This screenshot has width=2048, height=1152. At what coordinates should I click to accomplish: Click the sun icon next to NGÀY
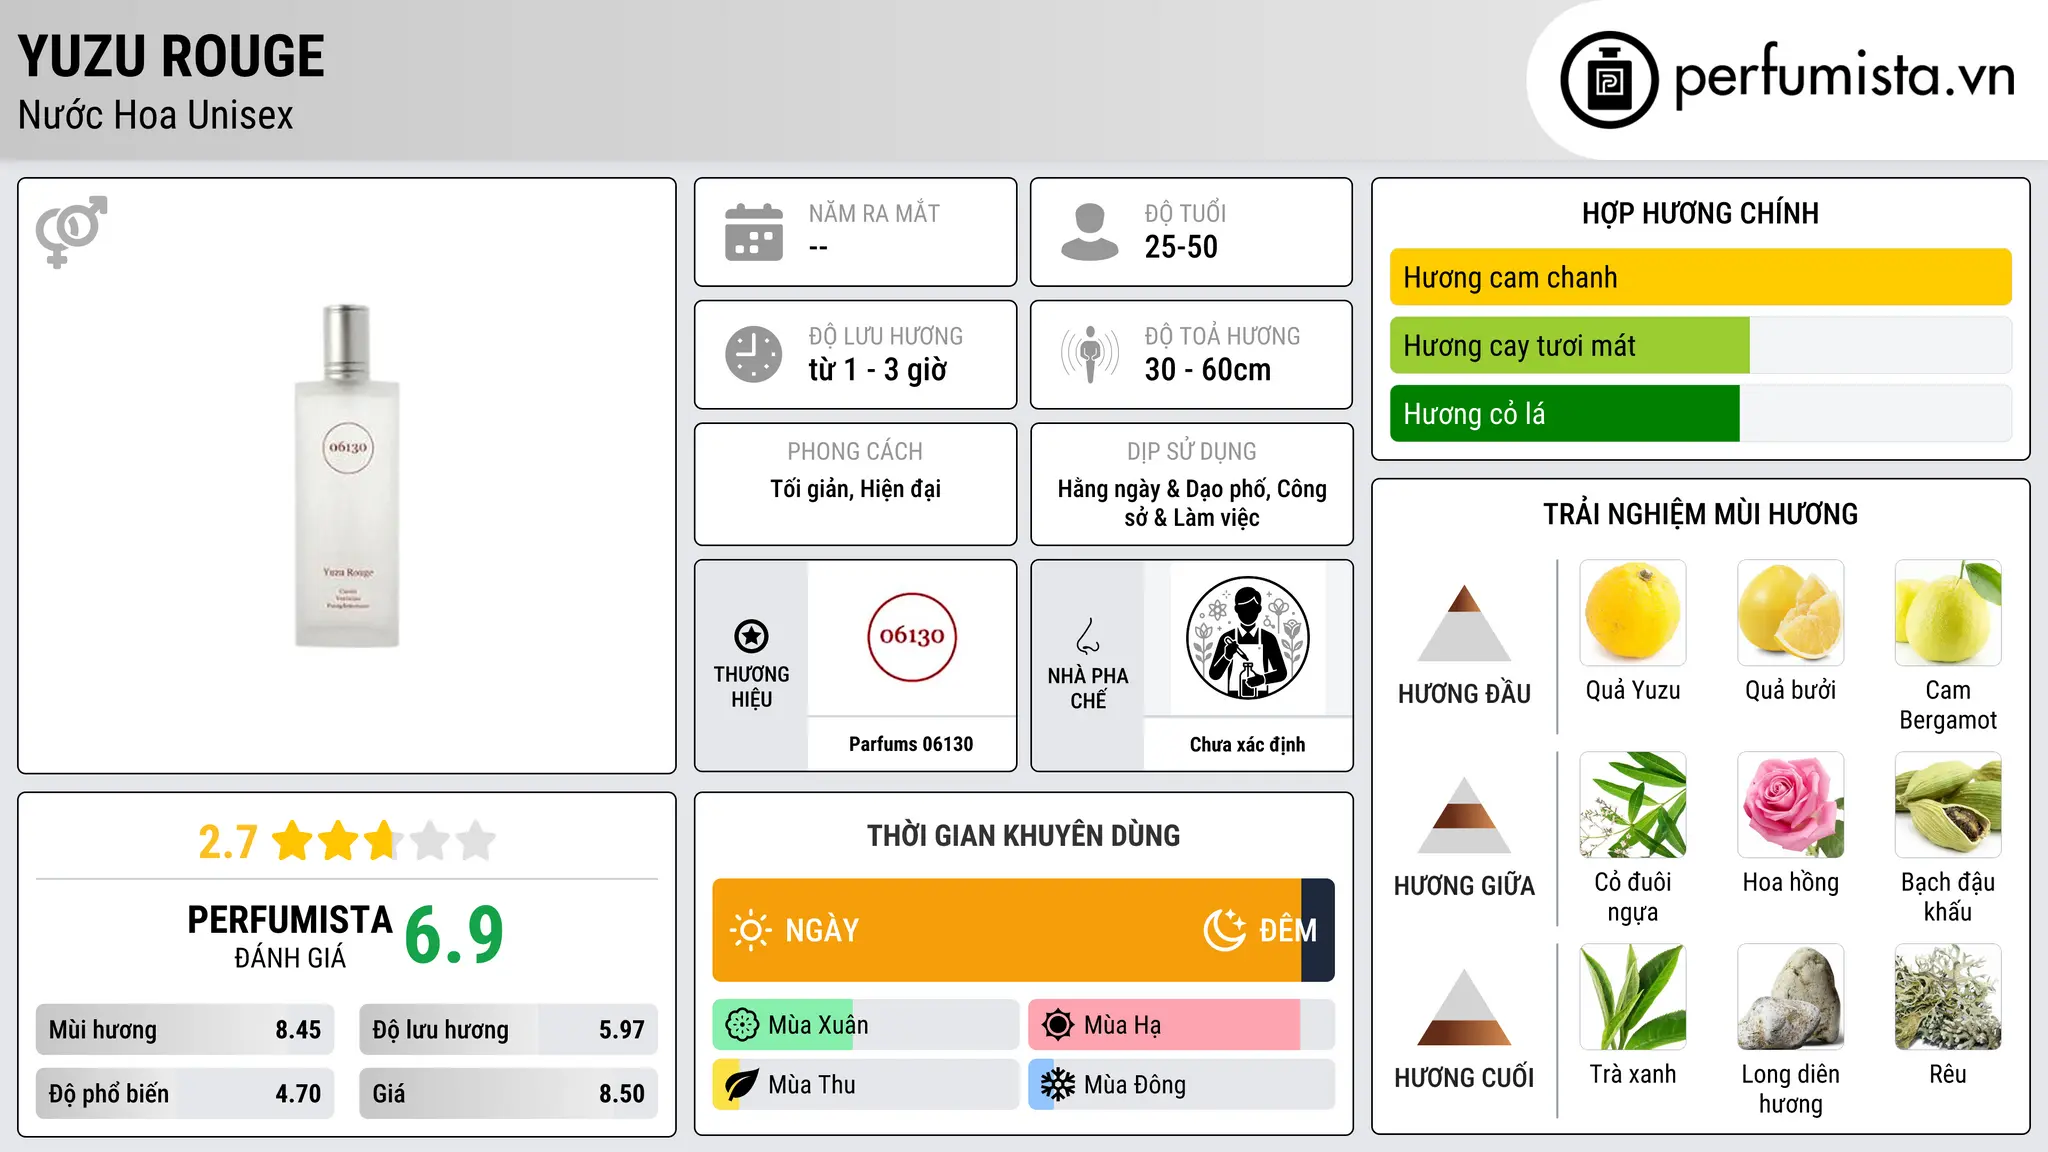(750, 930)
